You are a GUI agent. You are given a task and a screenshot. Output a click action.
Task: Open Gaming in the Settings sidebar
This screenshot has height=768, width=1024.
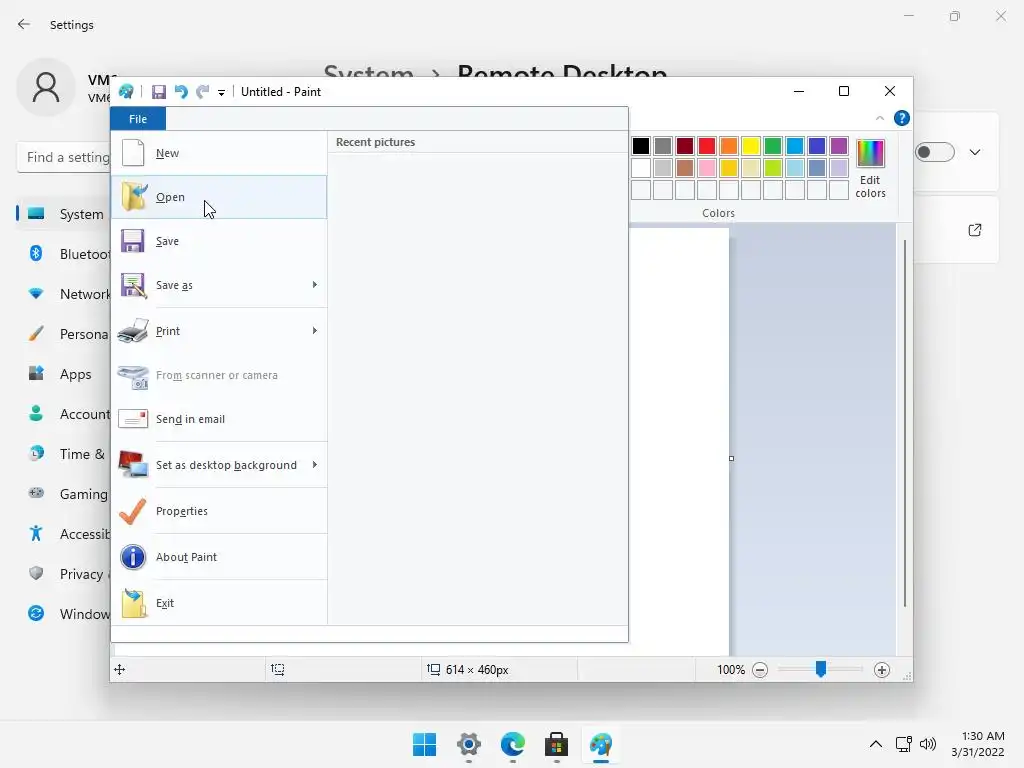(x=63, y=494)
